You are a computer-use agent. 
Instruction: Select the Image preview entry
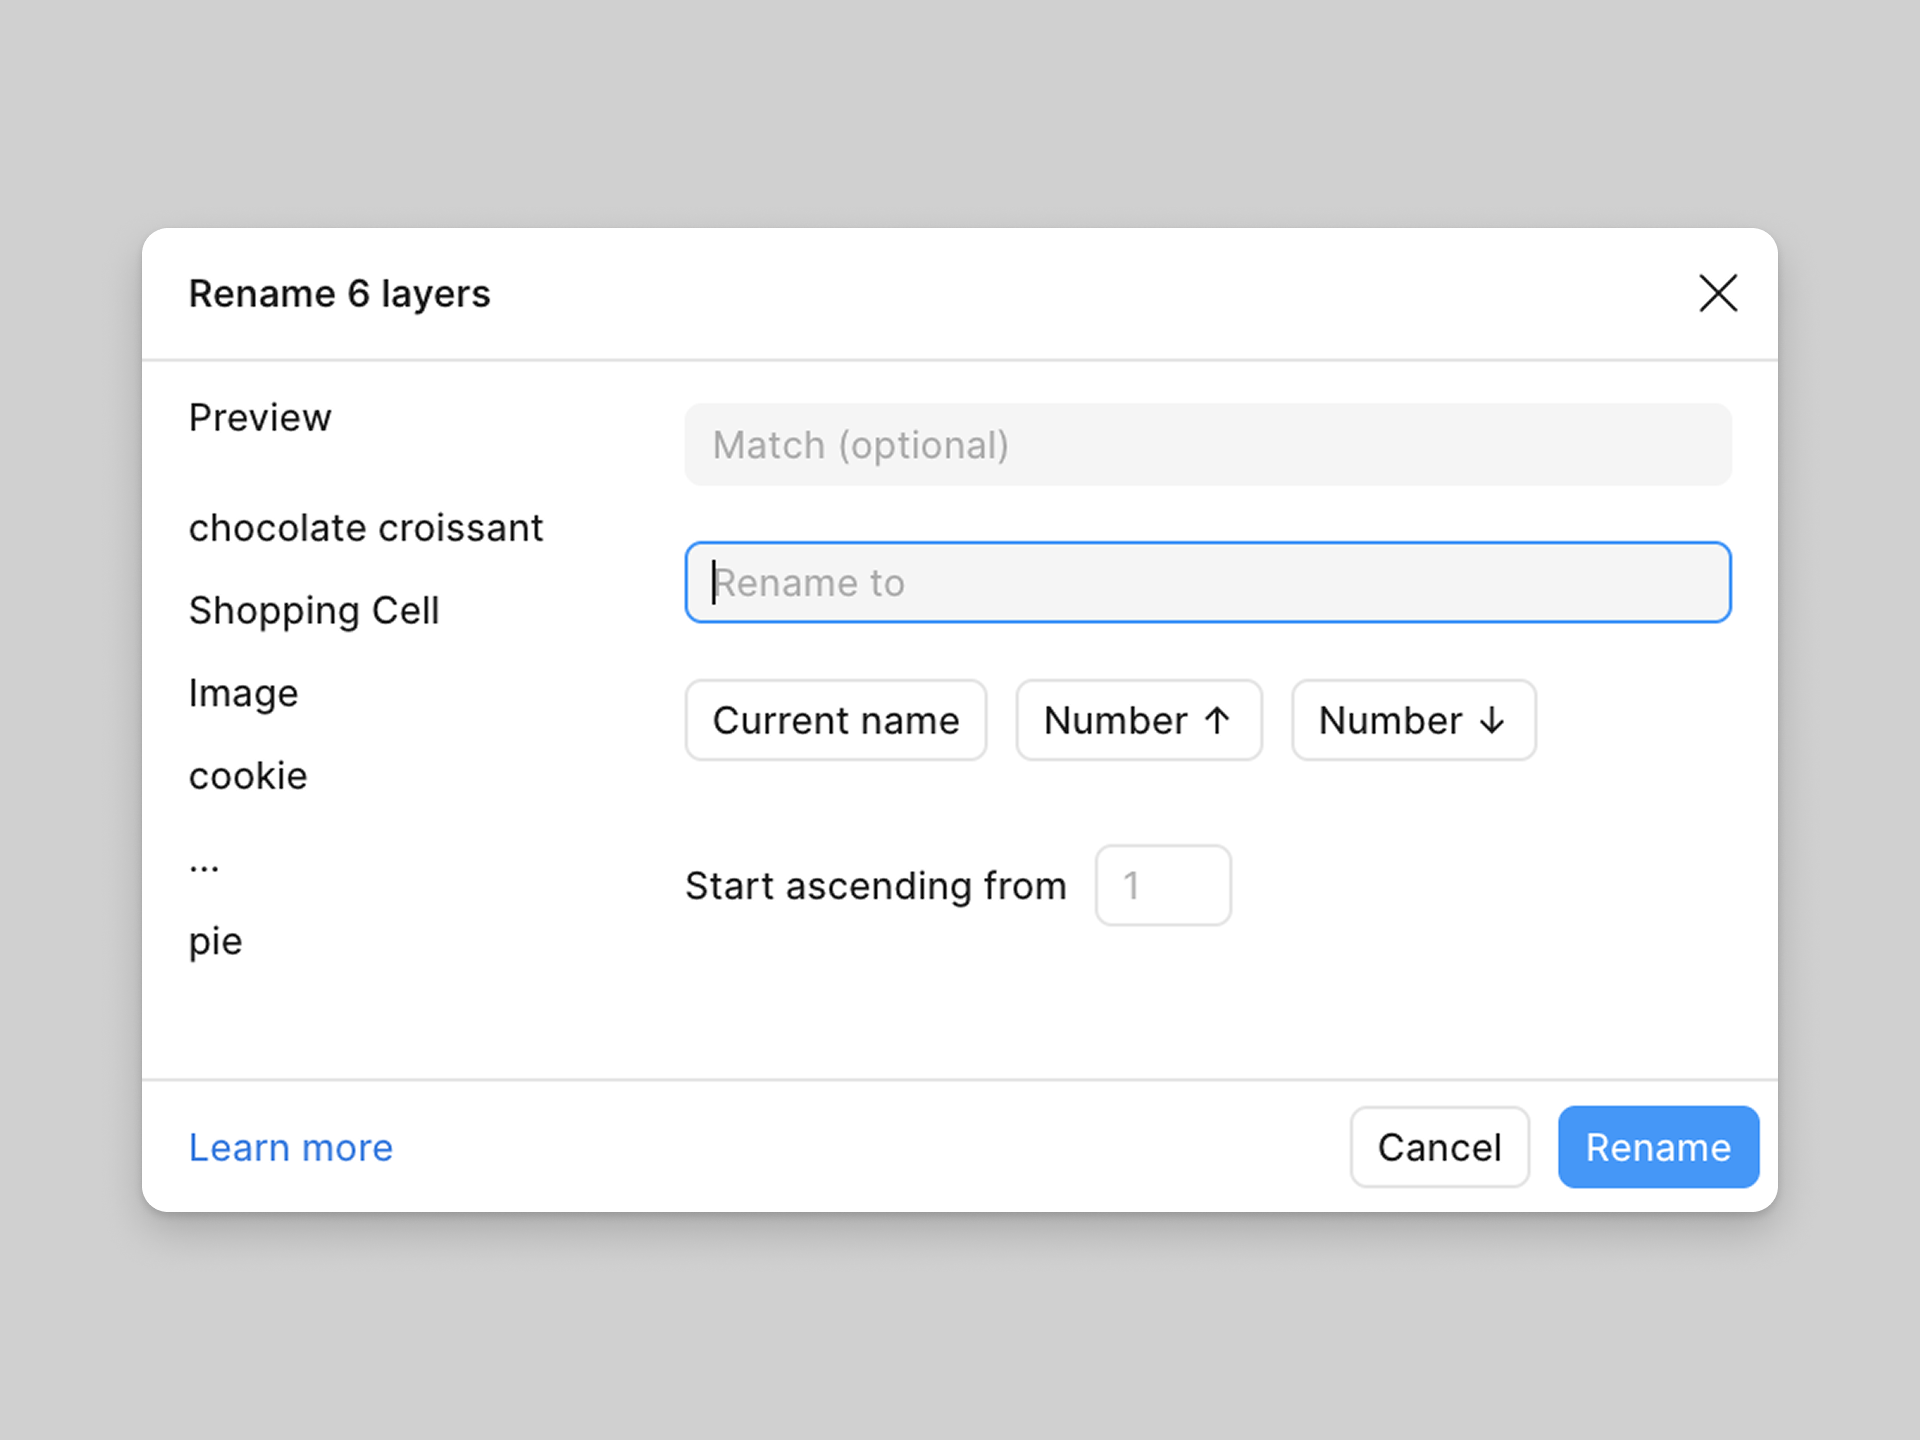(243, 692)
